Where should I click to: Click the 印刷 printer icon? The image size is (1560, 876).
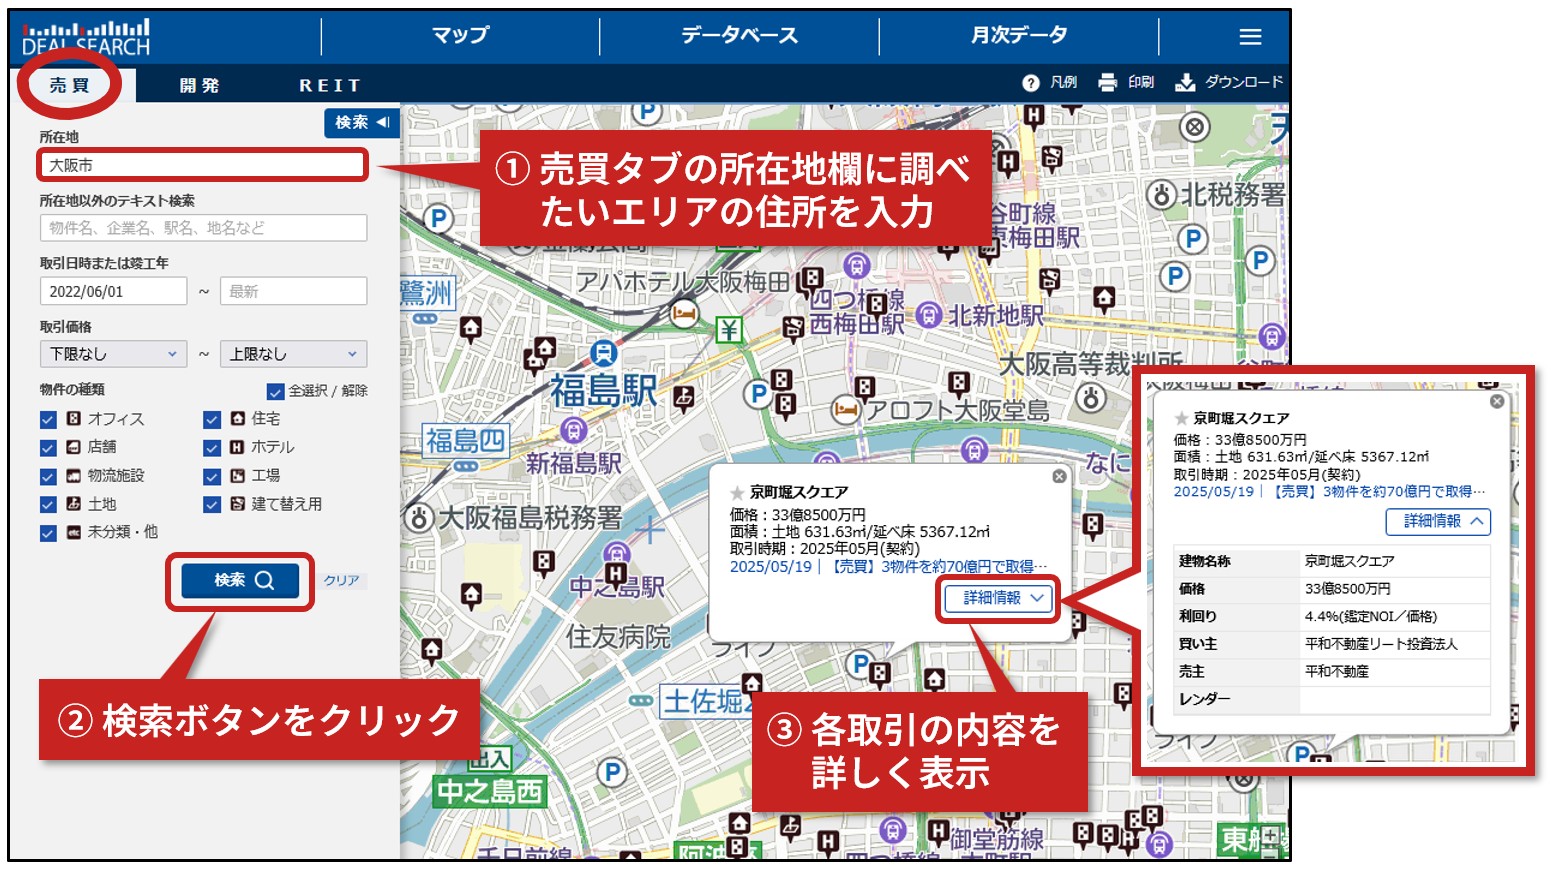click(1107, 83)
